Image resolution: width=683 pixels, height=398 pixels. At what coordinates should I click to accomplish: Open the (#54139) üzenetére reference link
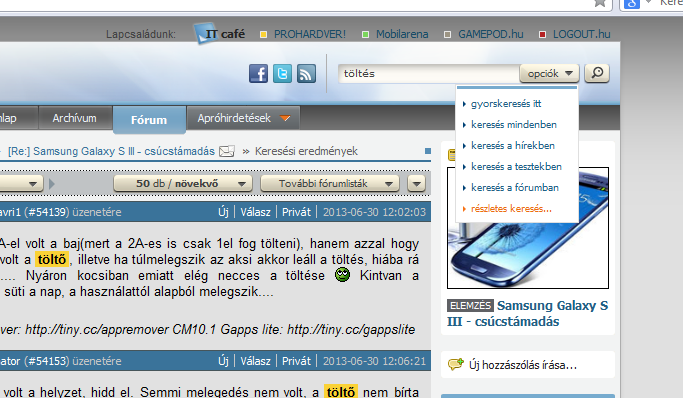click(x=73, y=212)
